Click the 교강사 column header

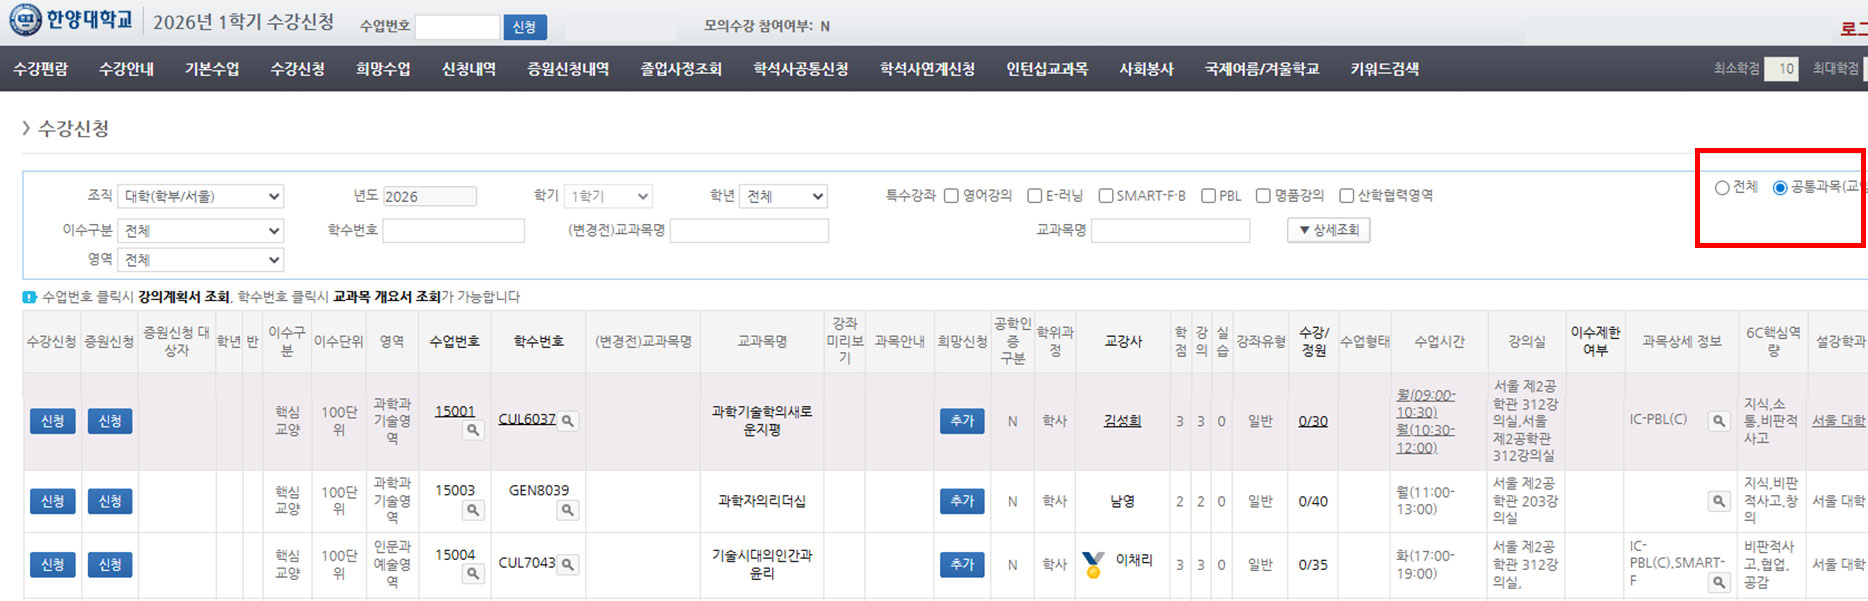click(x=1123, y=341)
